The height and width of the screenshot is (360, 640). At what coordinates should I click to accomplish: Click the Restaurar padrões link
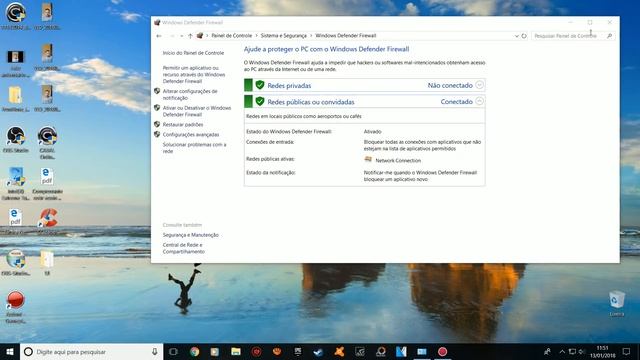pyautogui.click(x=183, y=124)
